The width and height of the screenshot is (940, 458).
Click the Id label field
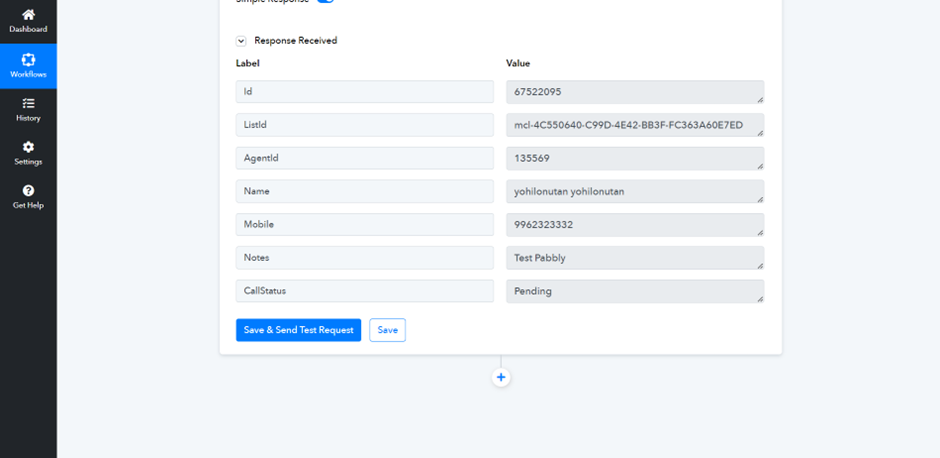point(364,91)
